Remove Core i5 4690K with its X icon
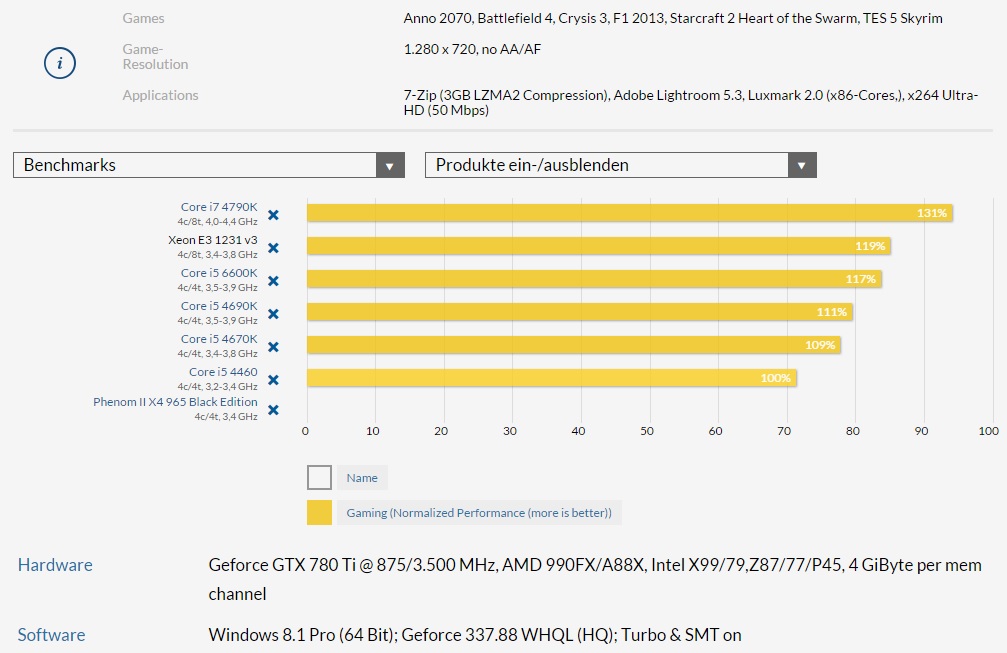The height and width of the screenshot is (653, 1007). [273, 314]
